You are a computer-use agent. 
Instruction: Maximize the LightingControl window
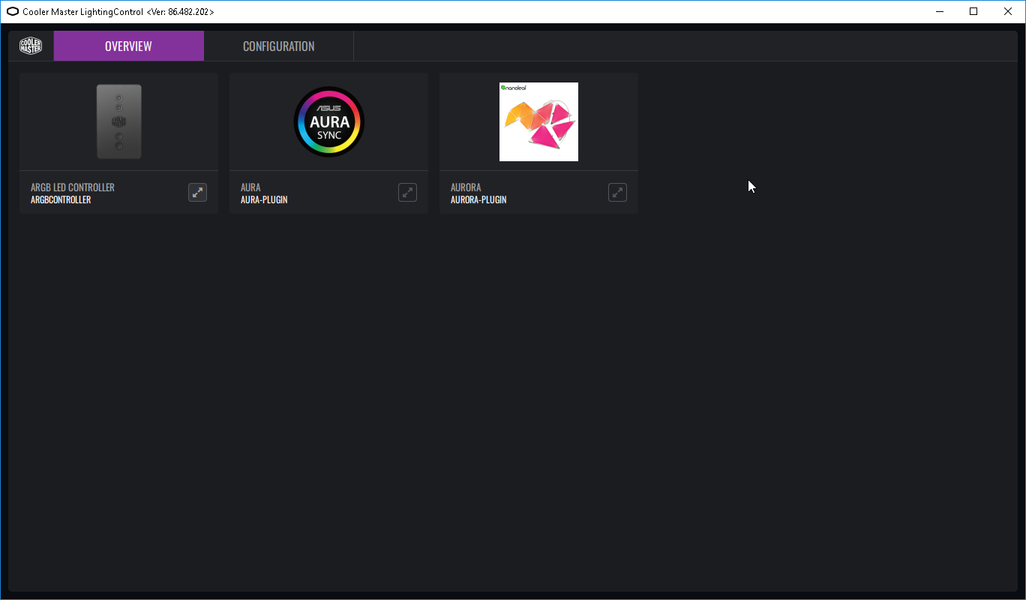(974, 12)
